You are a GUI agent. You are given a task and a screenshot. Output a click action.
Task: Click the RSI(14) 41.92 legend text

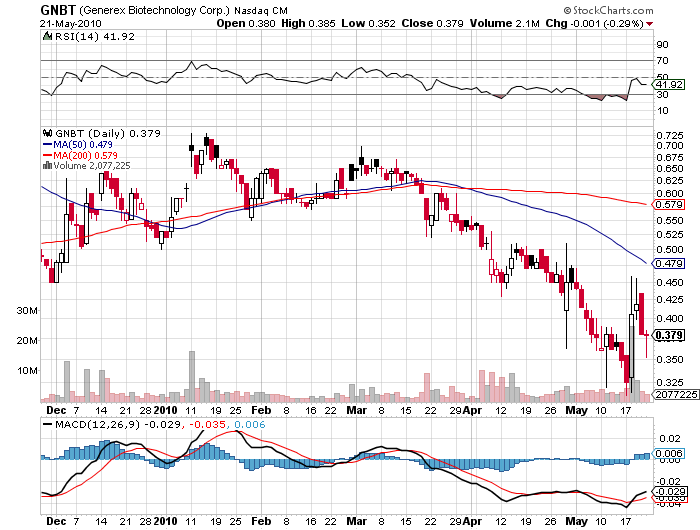95,36
